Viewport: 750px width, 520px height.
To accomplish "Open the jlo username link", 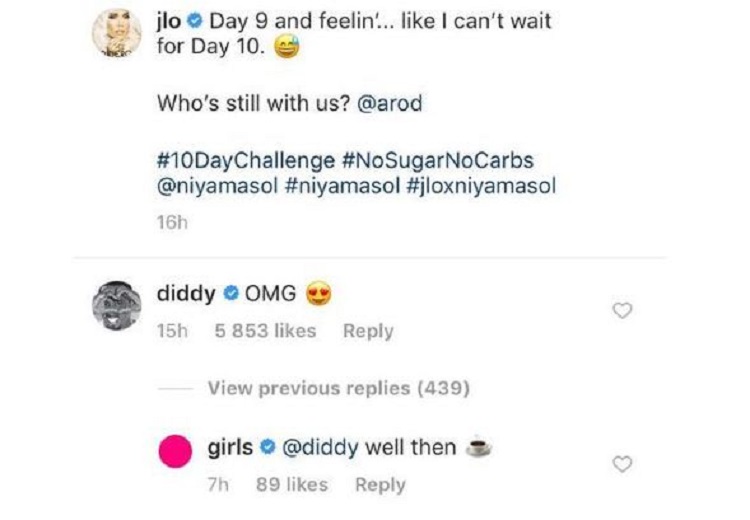I will tap(169, 21).
